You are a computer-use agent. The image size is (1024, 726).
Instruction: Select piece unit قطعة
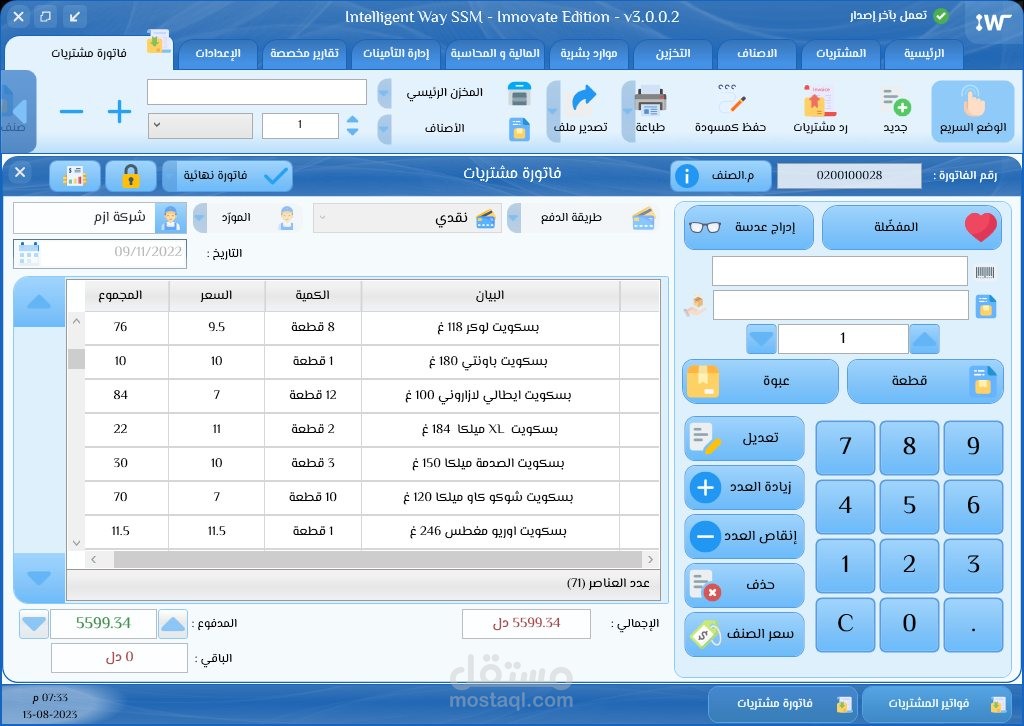click(x=925, y=381)
